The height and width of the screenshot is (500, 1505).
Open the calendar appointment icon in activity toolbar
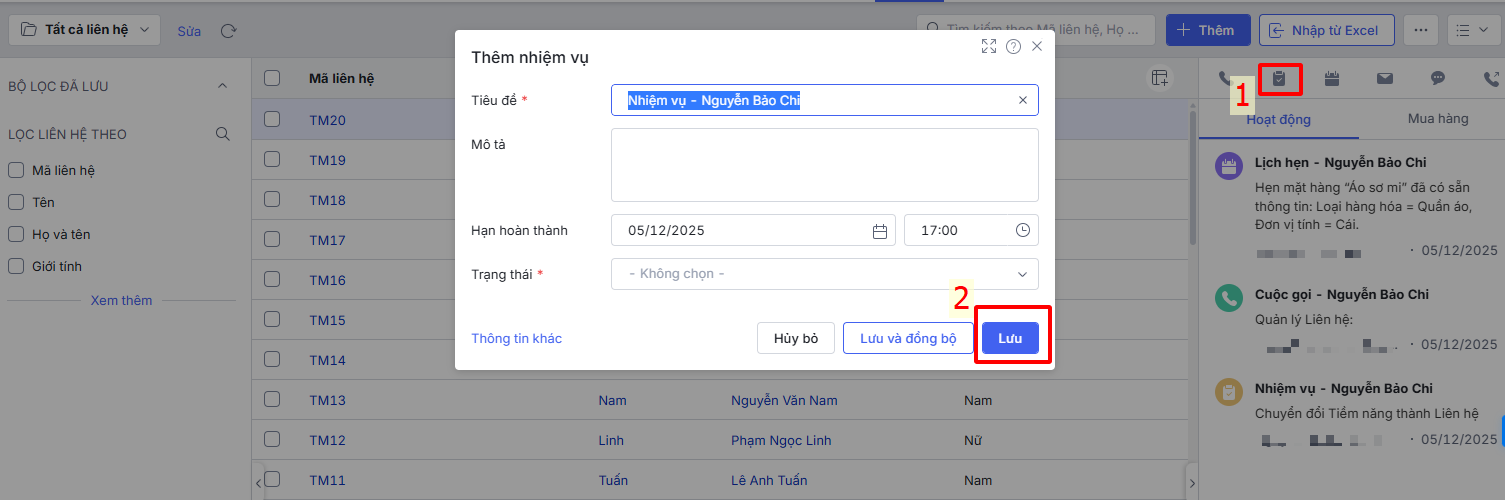pyautogui.click(x=1332, y=78)
